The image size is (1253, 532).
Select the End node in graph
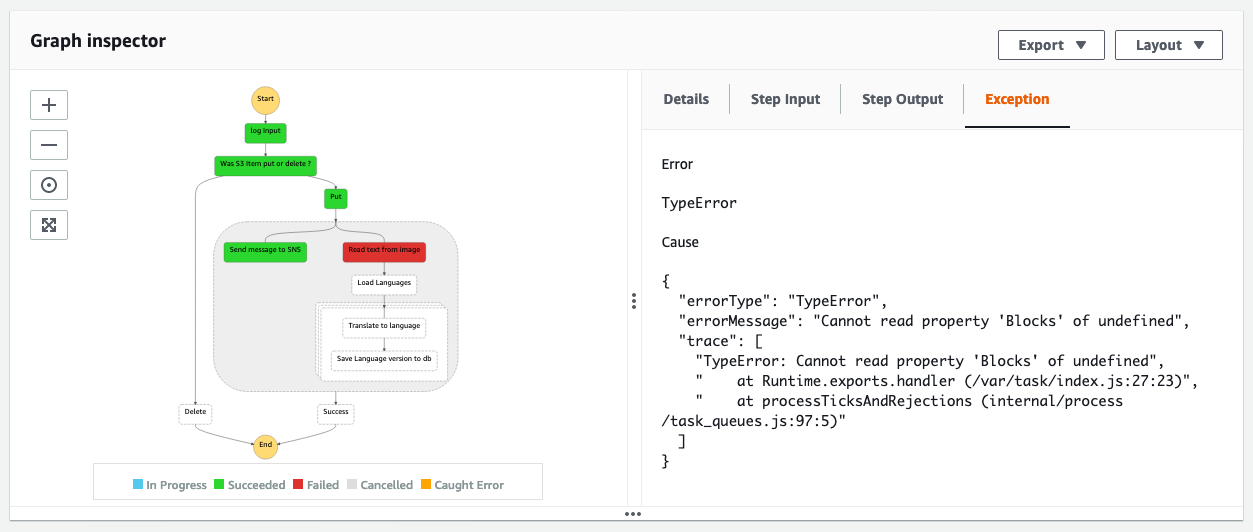click(265, 445)
